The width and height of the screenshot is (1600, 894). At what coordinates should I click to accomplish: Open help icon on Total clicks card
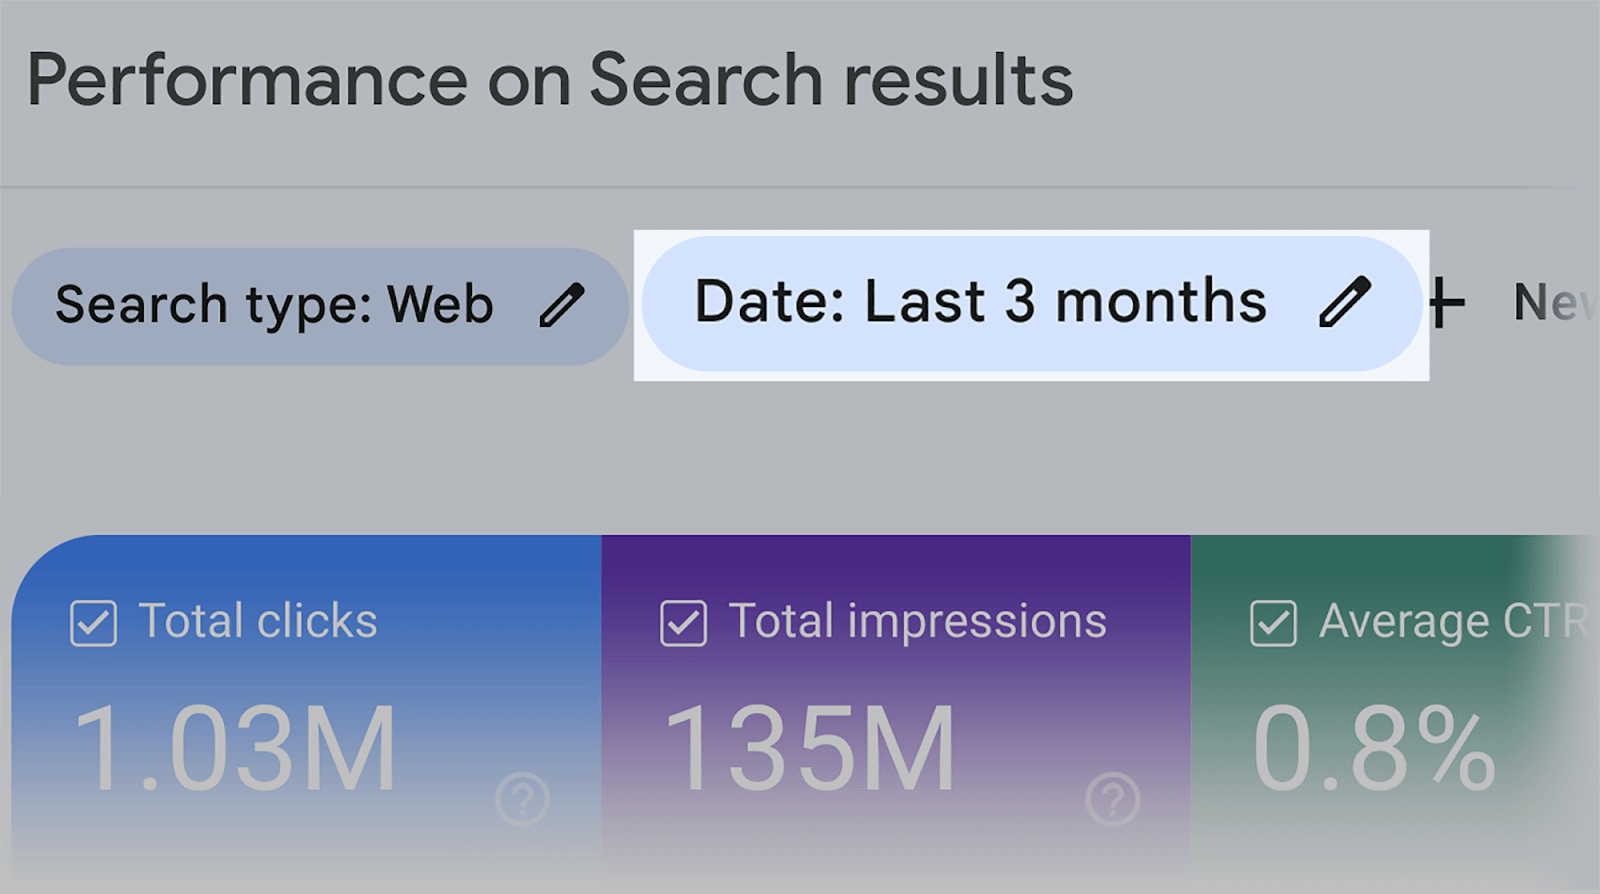point(522,798)
